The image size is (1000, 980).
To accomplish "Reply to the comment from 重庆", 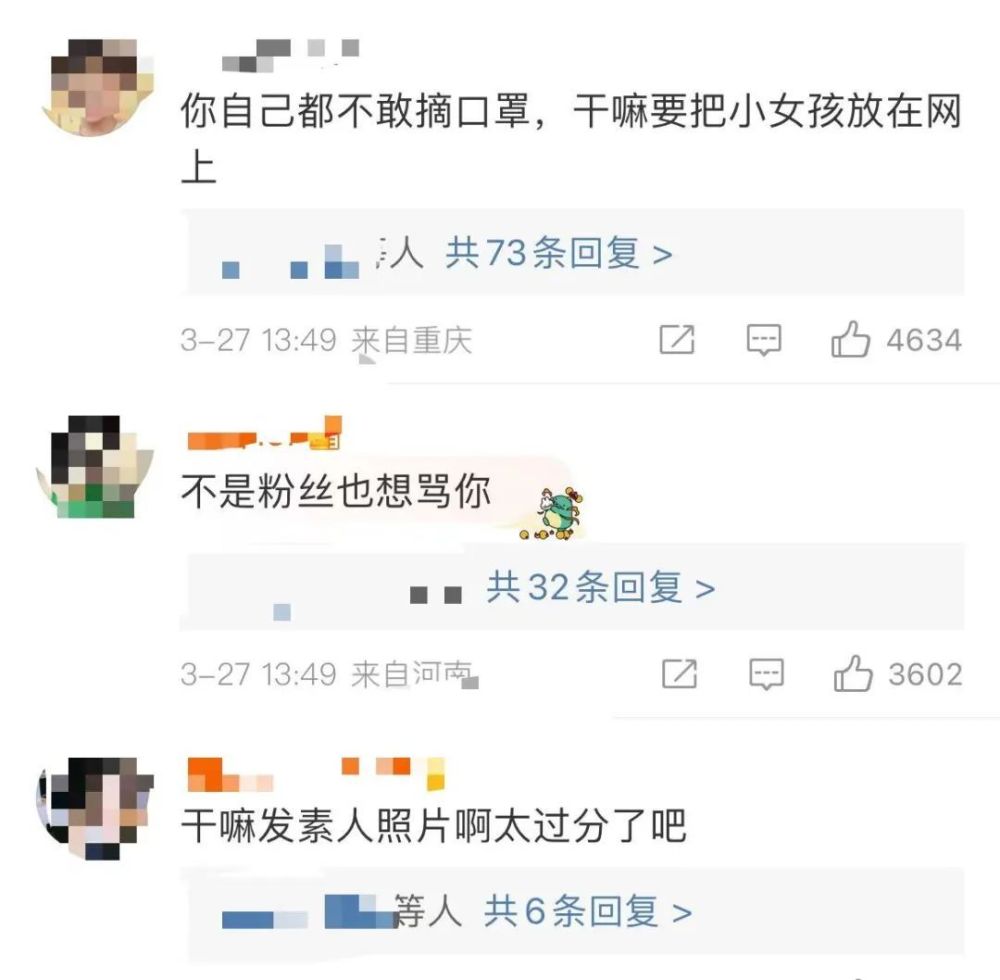I will tap(764, 339).
